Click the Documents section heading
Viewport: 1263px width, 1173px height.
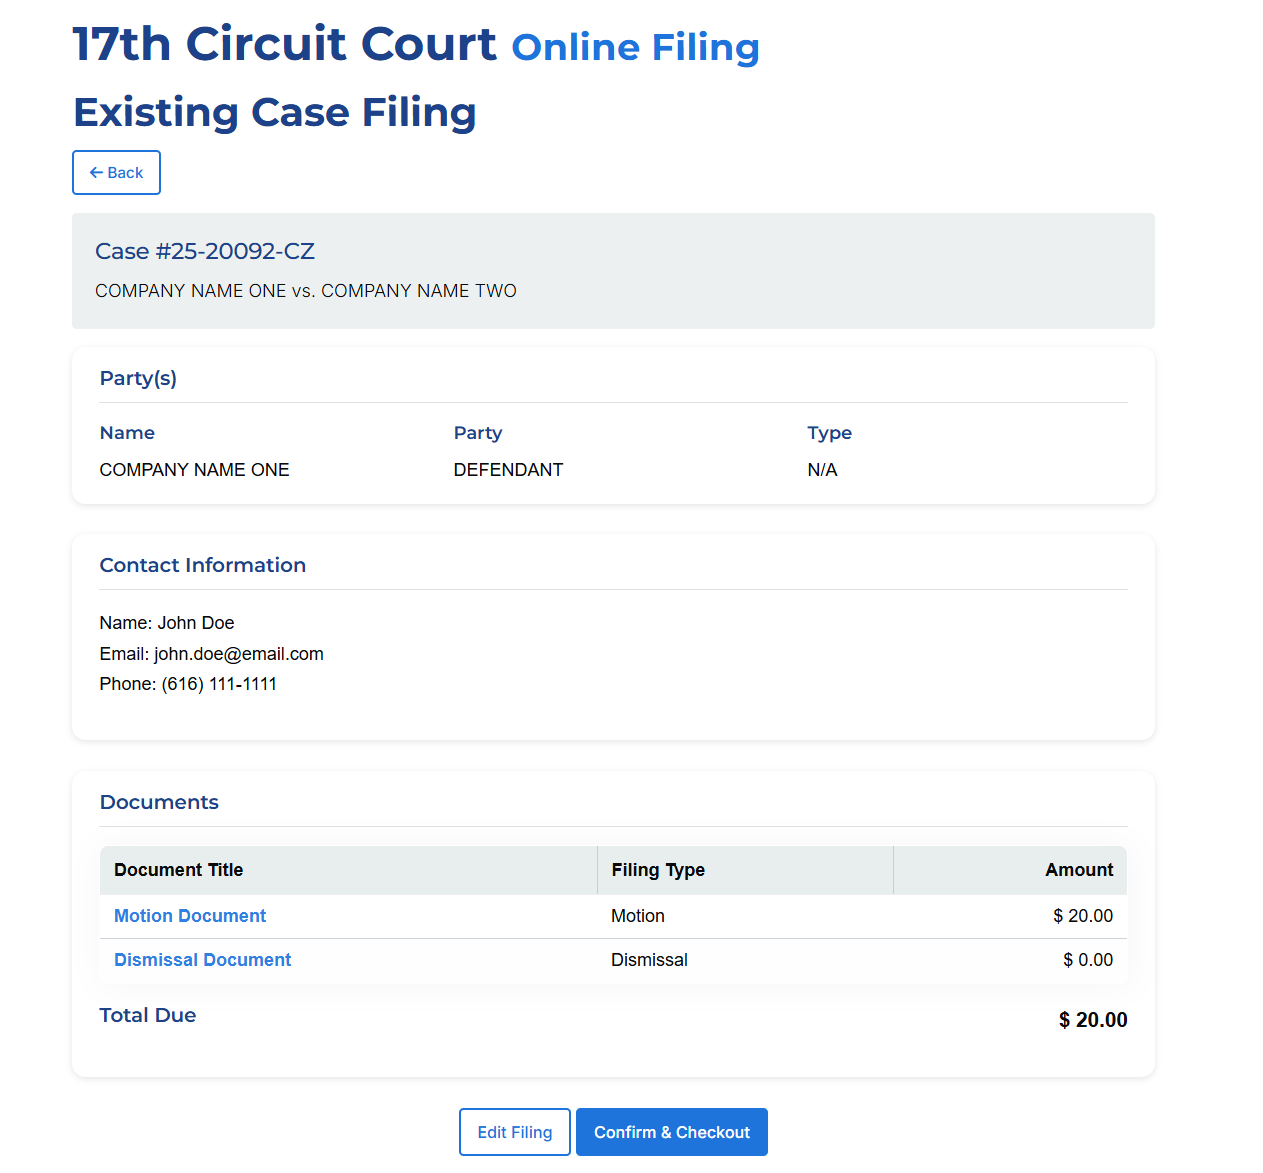(159, 802)
